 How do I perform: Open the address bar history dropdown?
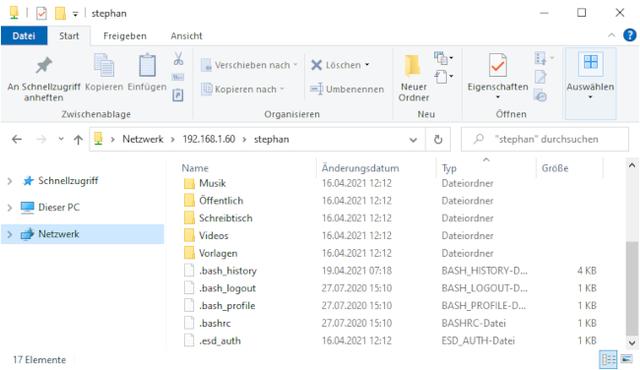click(x=413, y=140)
